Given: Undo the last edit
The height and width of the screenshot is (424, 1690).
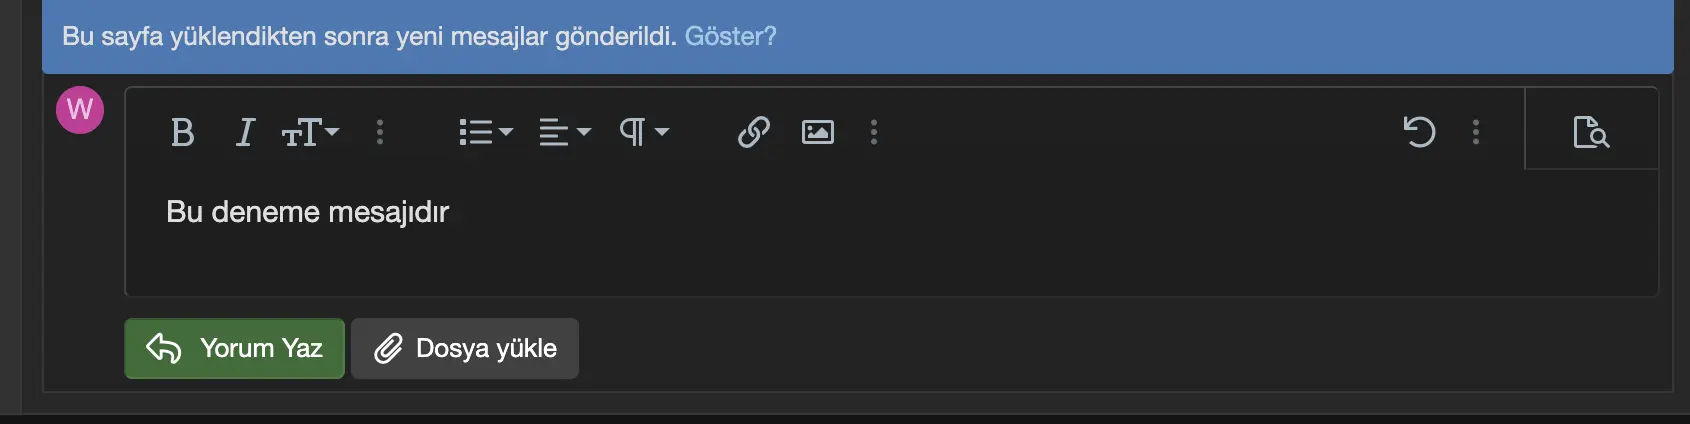Looking at the screenshot, I should 1419,132.
